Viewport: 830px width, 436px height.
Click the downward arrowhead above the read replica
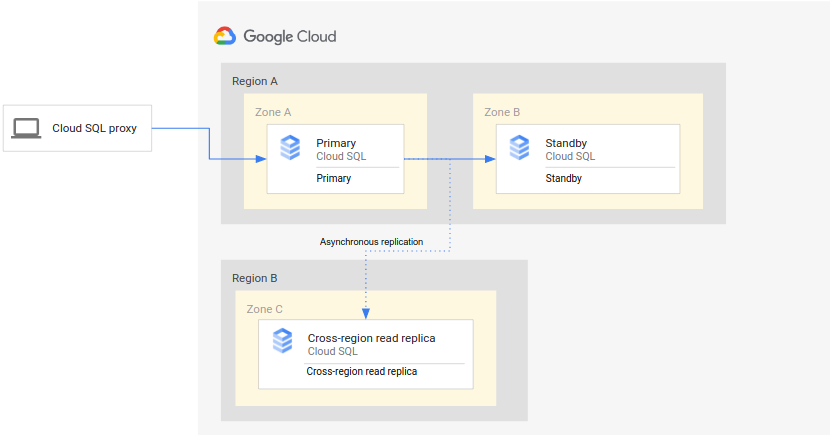[366, 313]
